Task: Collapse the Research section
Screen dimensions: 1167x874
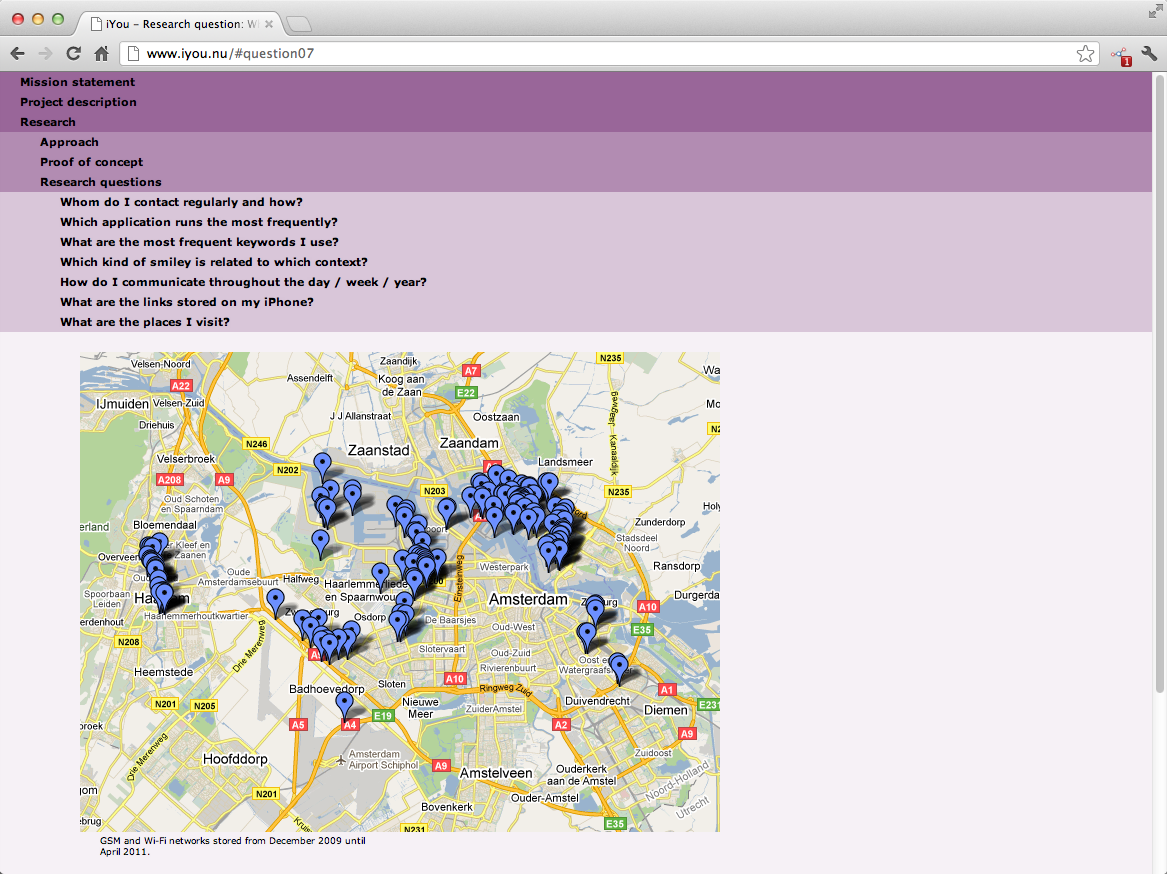Action: coord(48,122)
